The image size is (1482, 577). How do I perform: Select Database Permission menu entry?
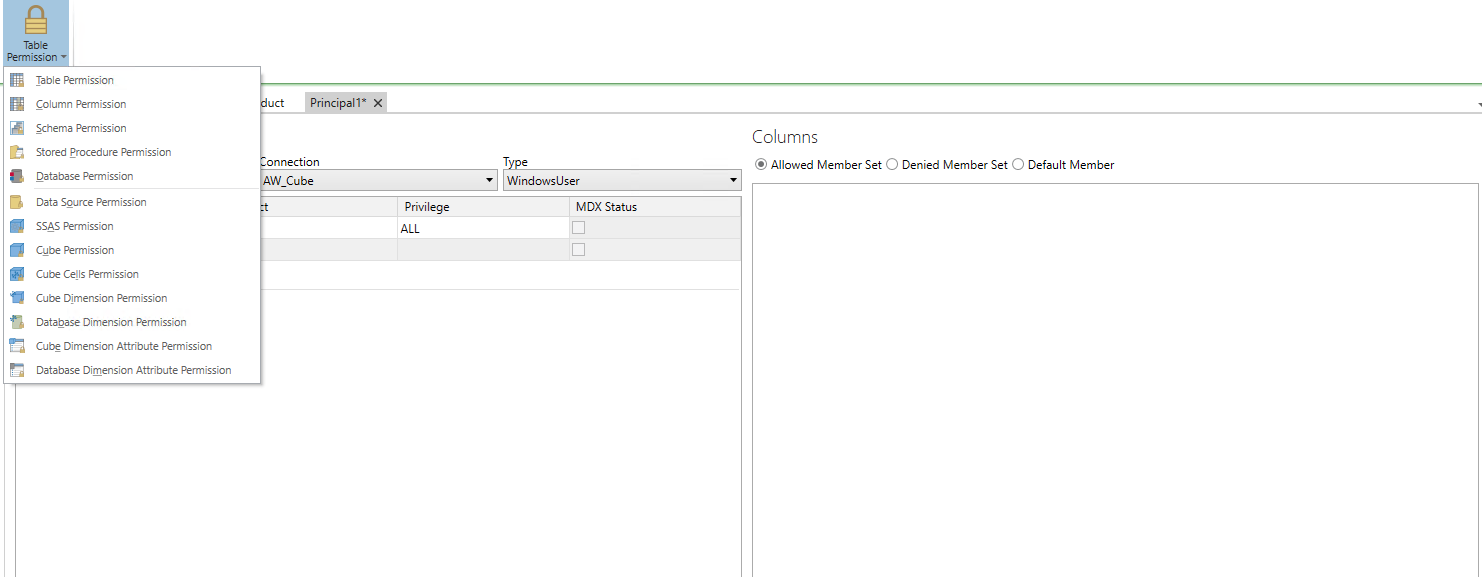[132, 176]
